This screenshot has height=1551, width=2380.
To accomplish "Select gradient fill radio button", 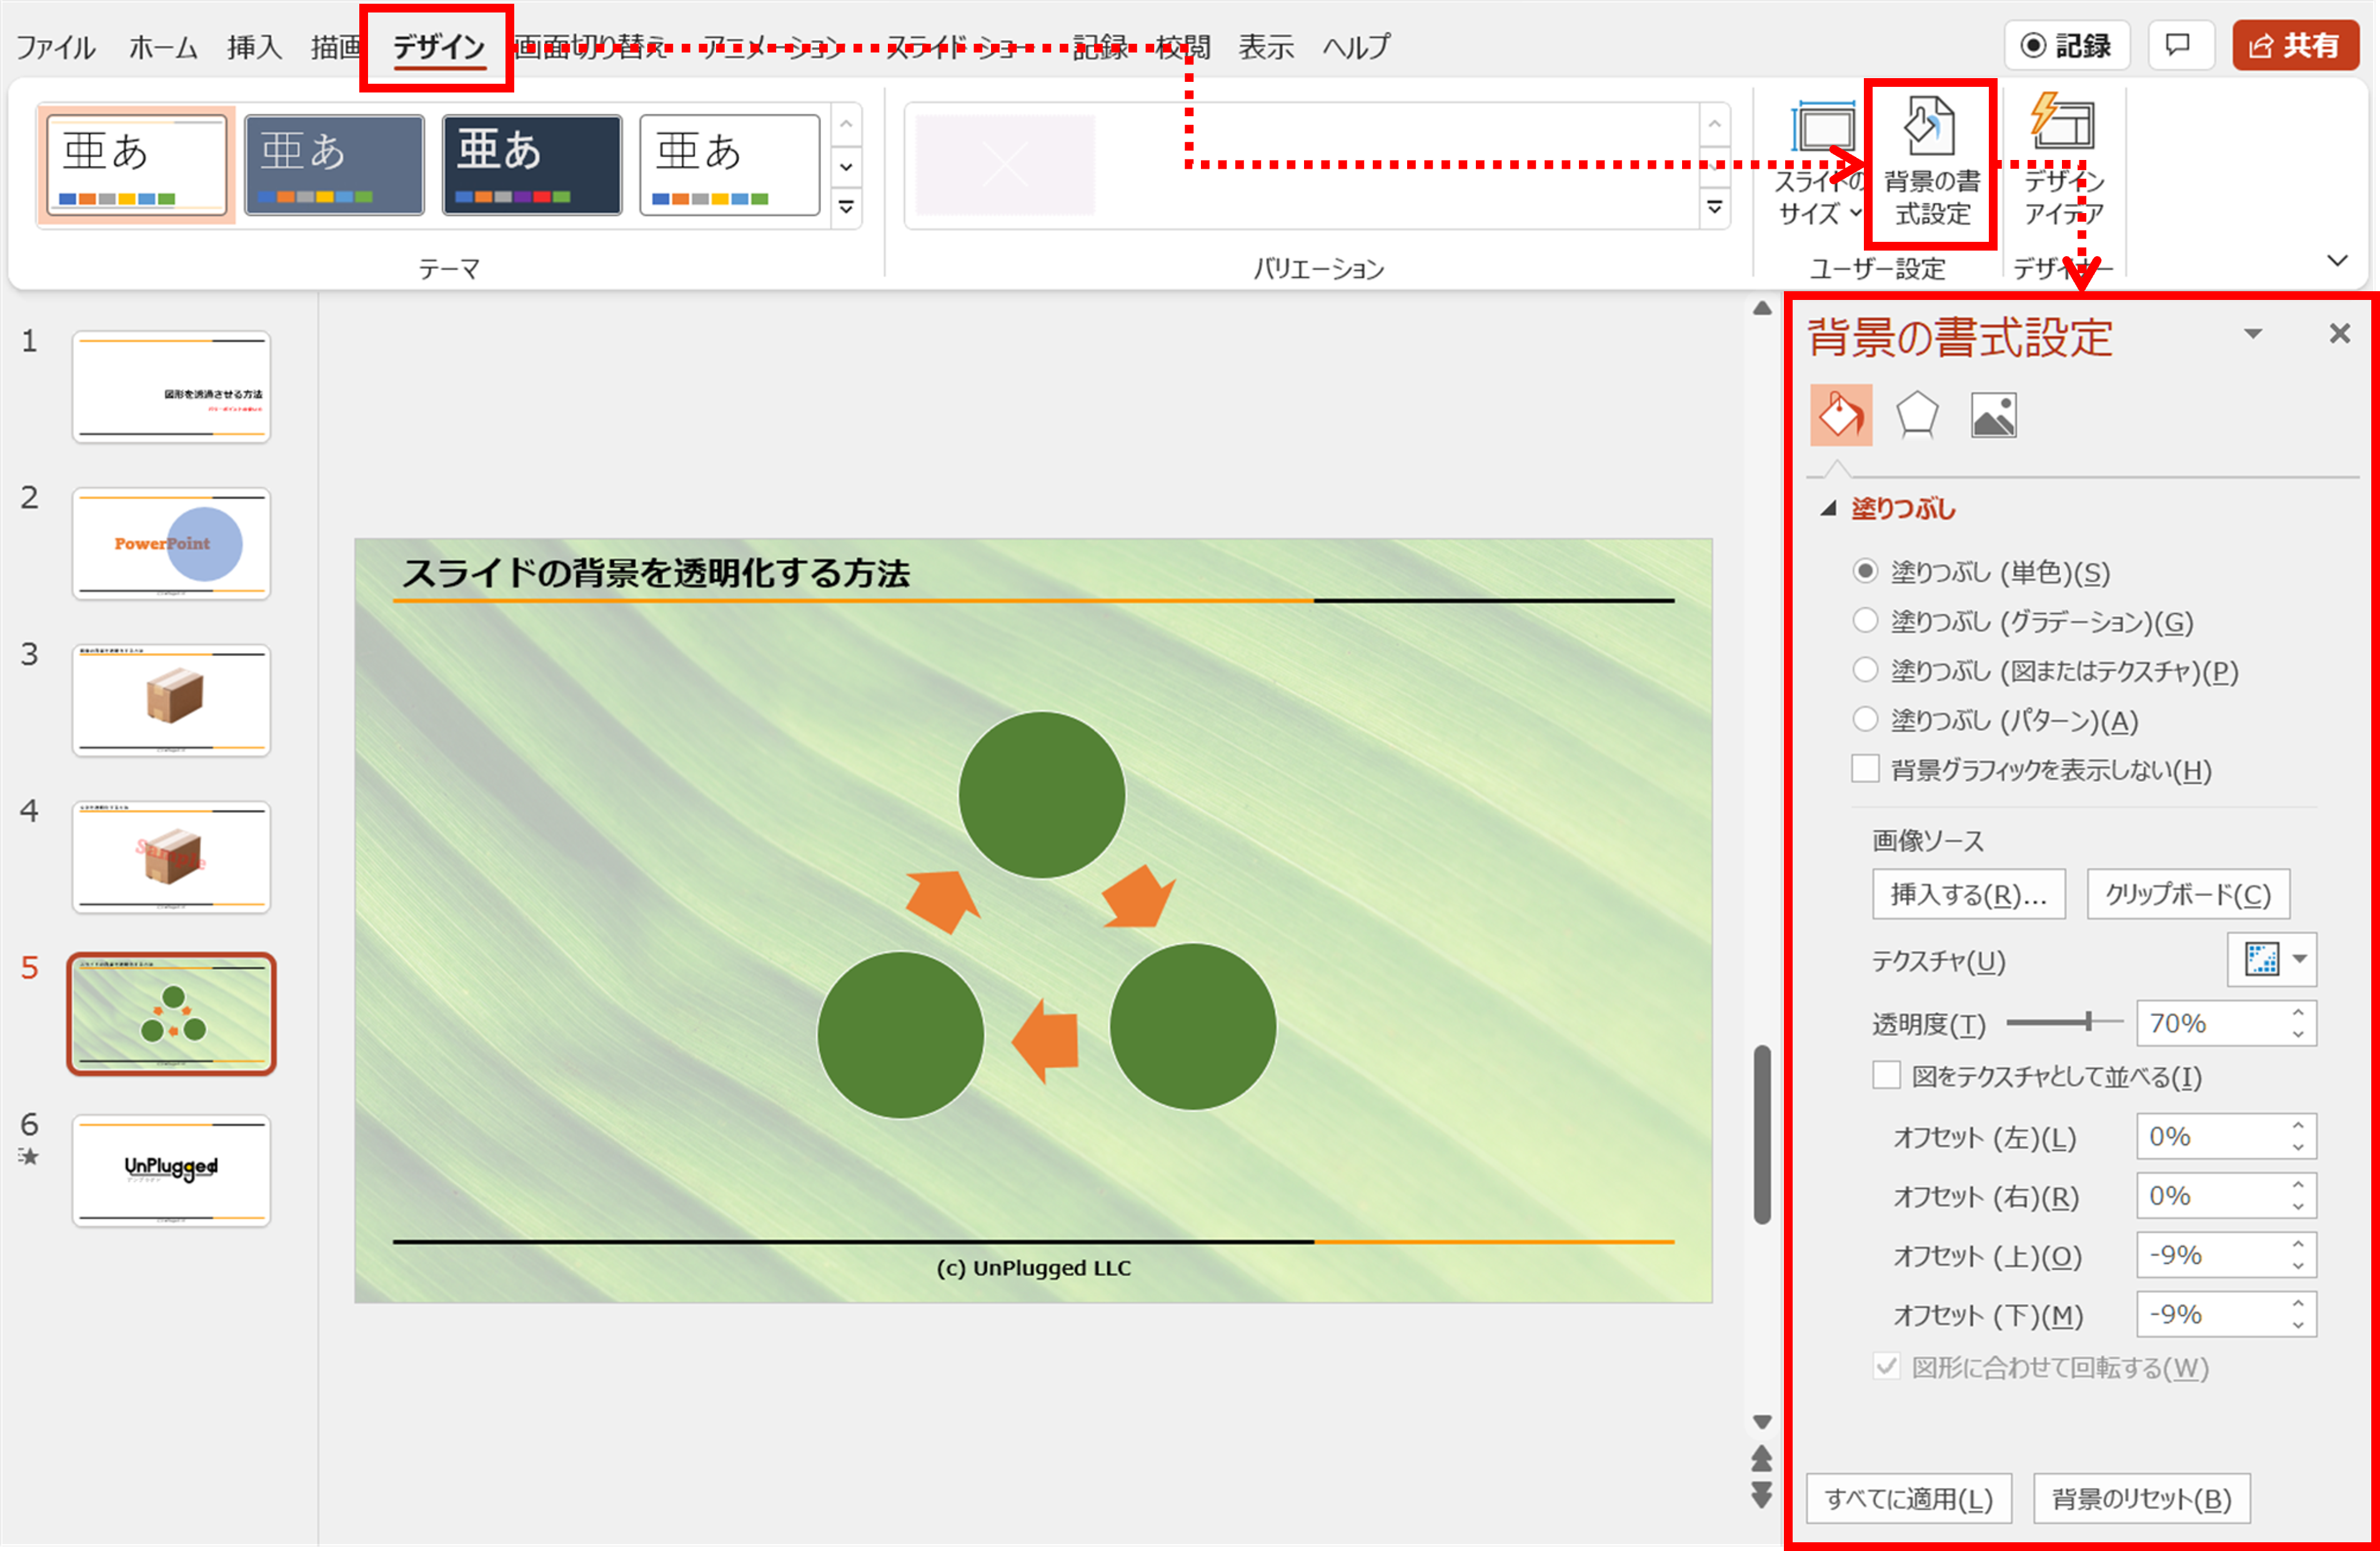I will (x=1865, y=621).
